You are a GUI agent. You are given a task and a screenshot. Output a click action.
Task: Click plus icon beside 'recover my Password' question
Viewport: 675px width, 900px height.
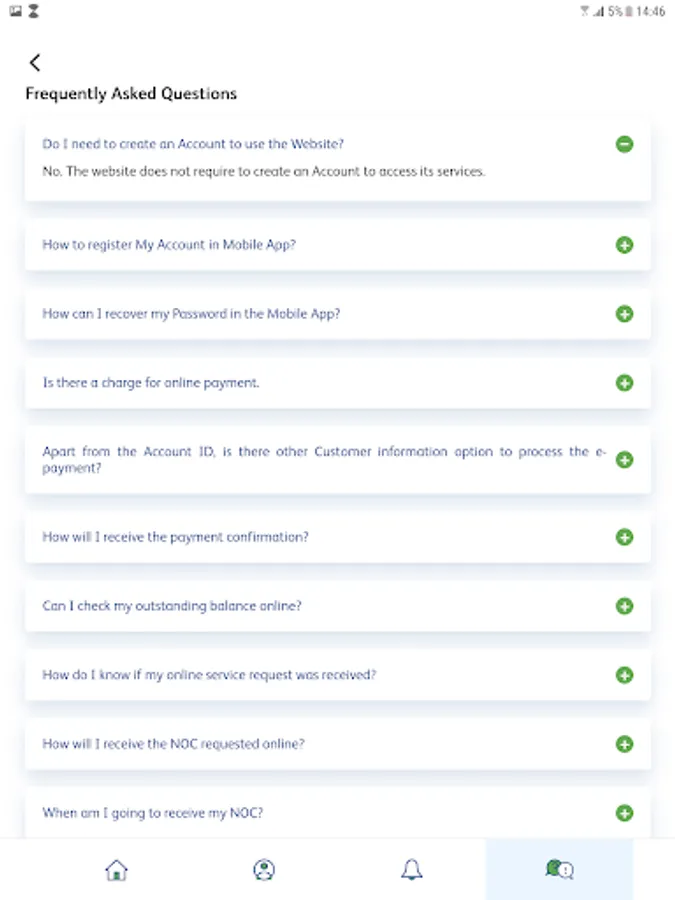625,314
